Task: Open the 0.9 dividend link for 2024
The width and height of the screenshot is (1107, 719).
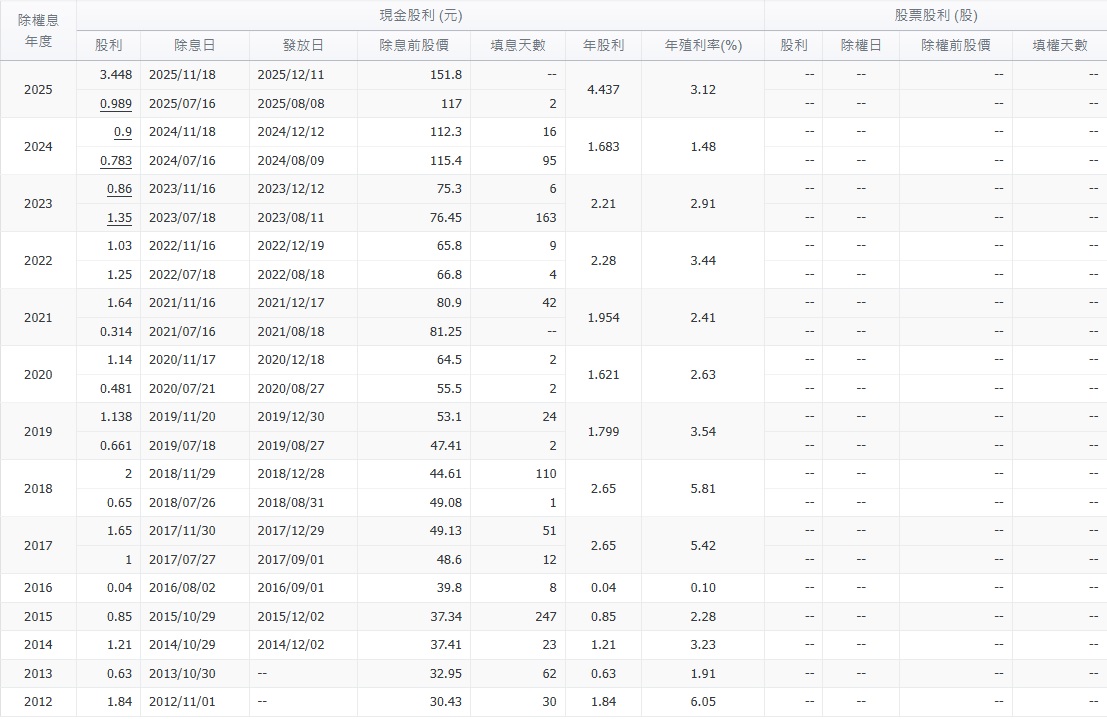Action: (x=122, y=131)
